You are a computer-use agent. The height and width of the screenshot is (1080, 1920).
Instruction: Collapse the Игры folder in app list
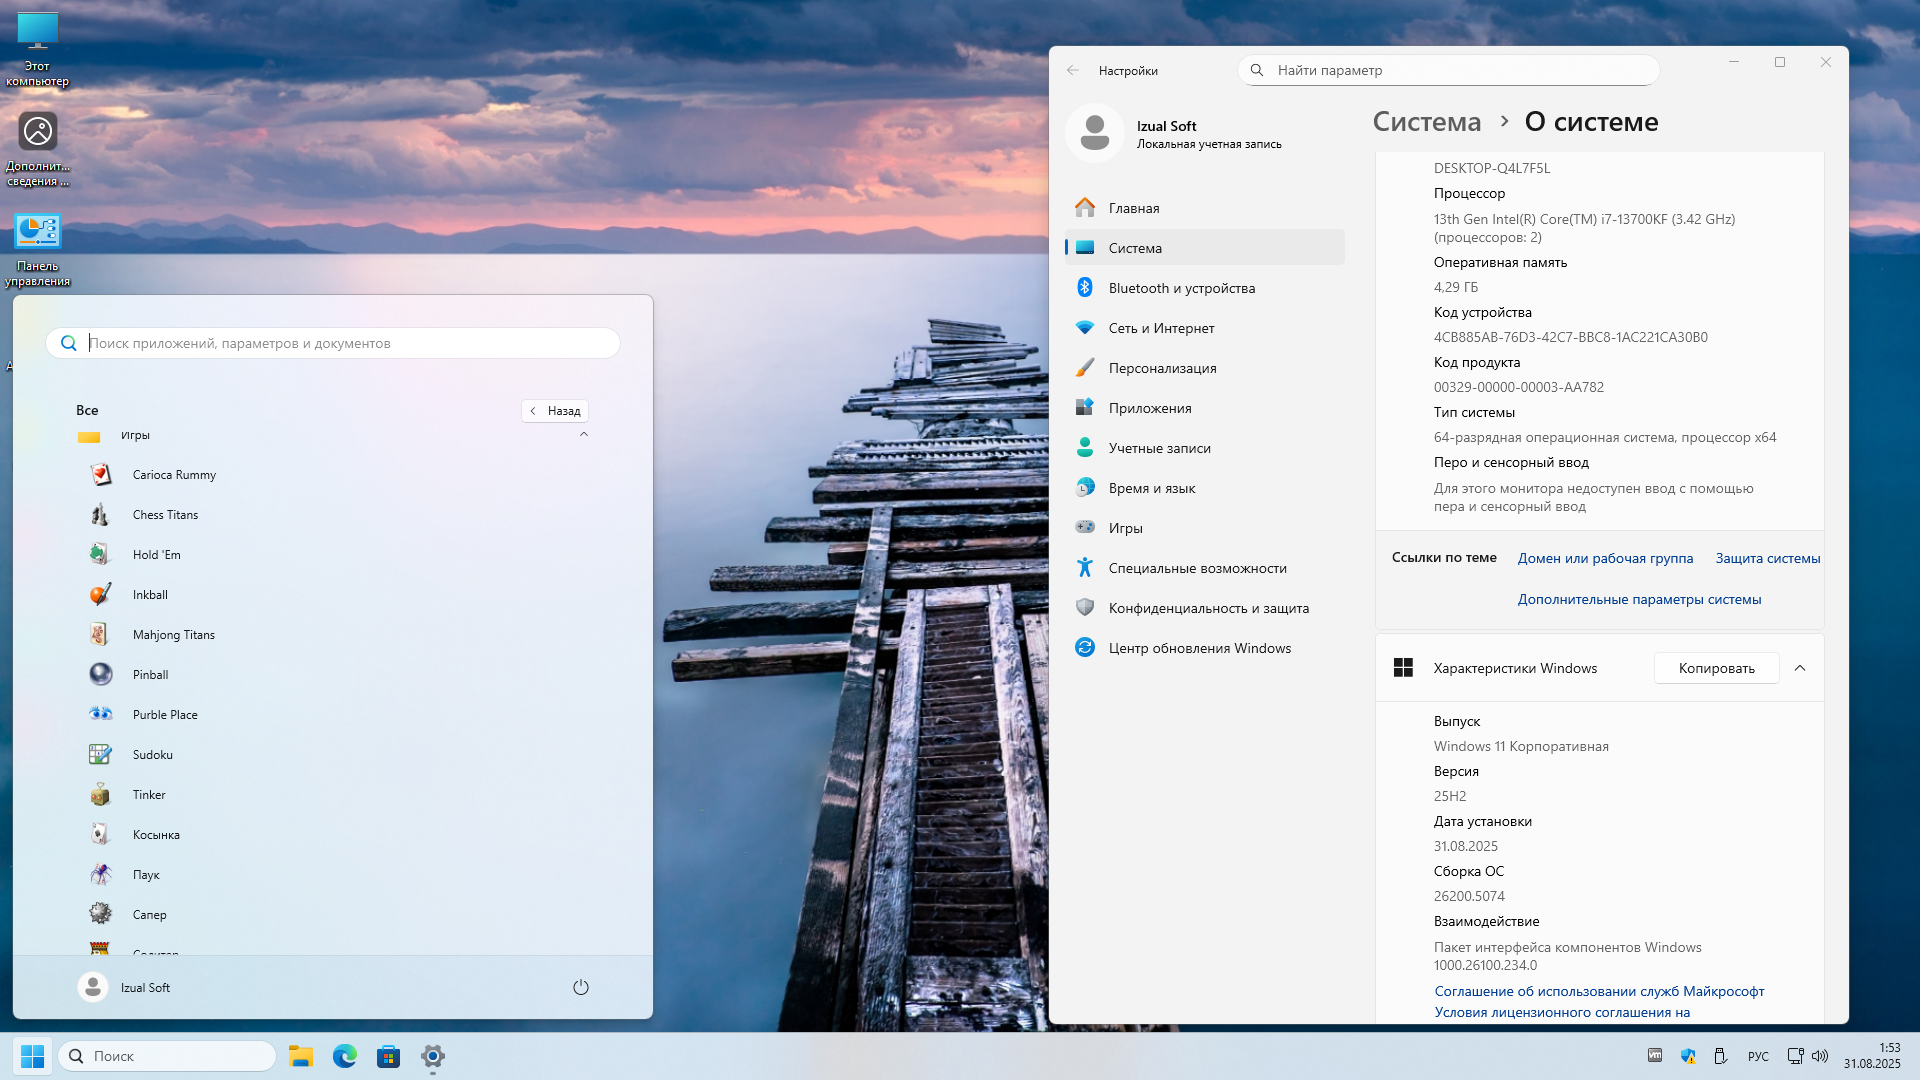(584, 435)
